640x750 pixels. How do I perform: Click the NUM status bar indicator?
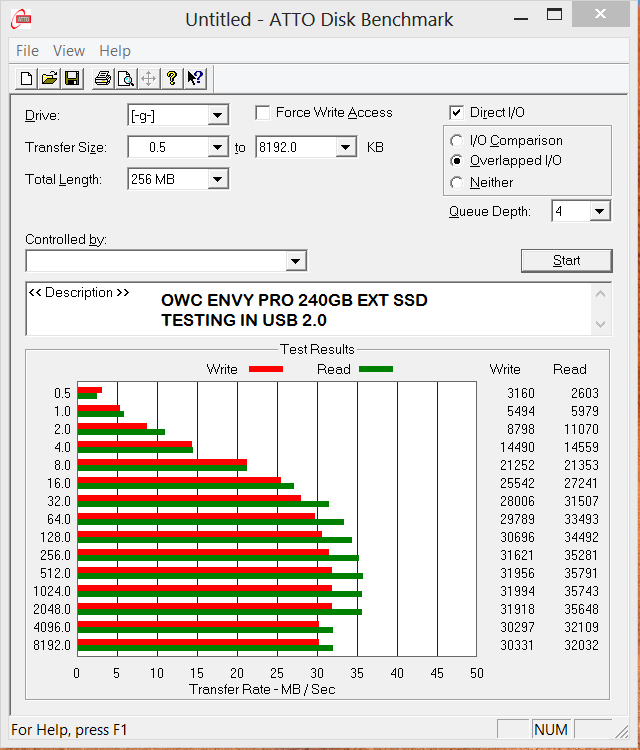(551, 730)
